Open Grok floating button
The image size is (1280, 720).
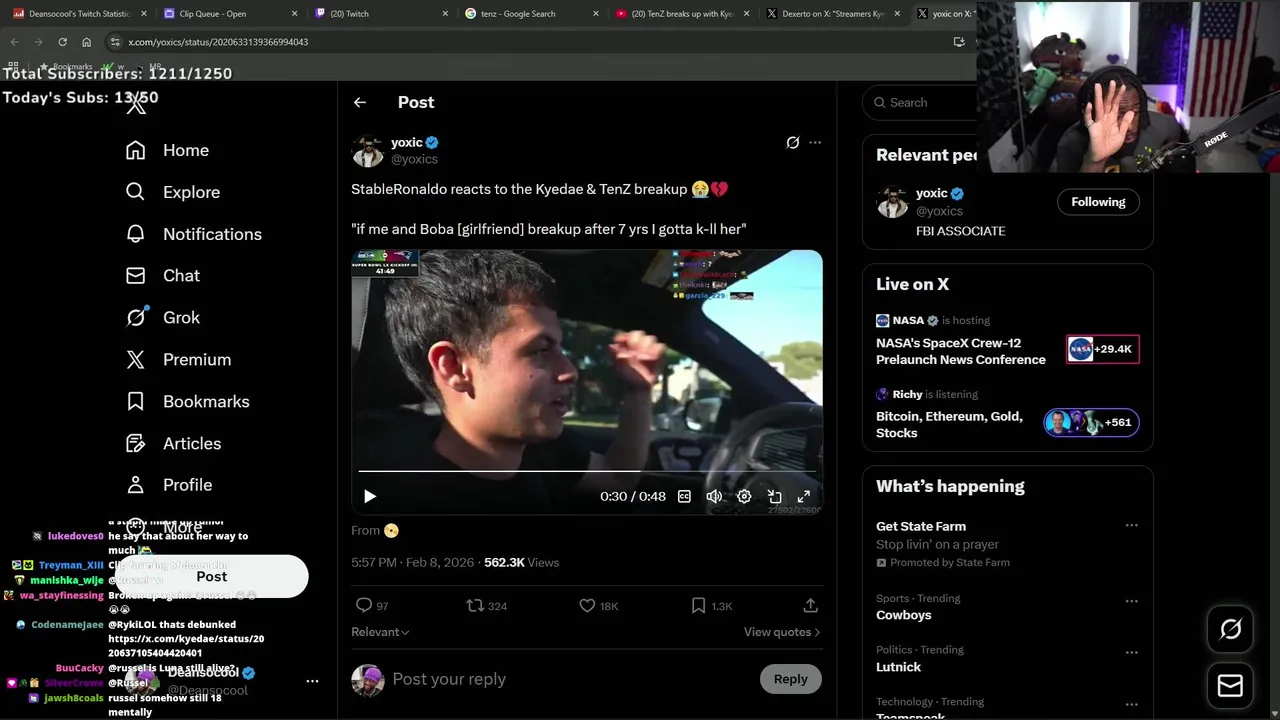pos(1230,629)
